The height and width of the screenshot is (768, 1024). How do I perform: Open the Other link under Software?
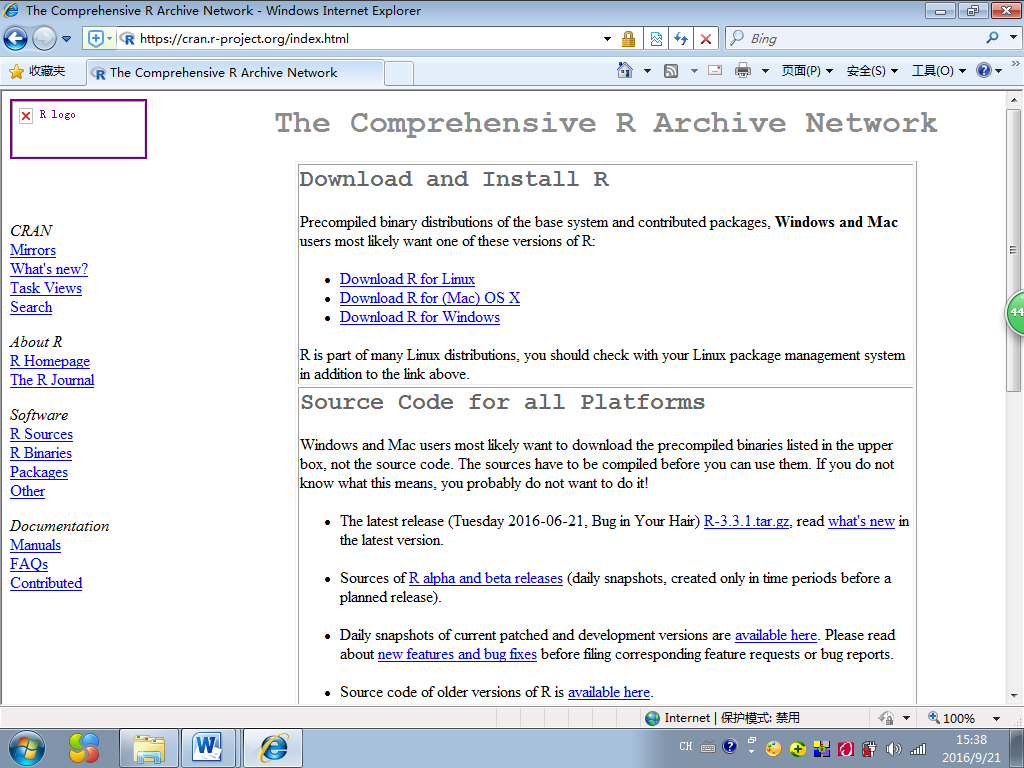tap(27, 491)
